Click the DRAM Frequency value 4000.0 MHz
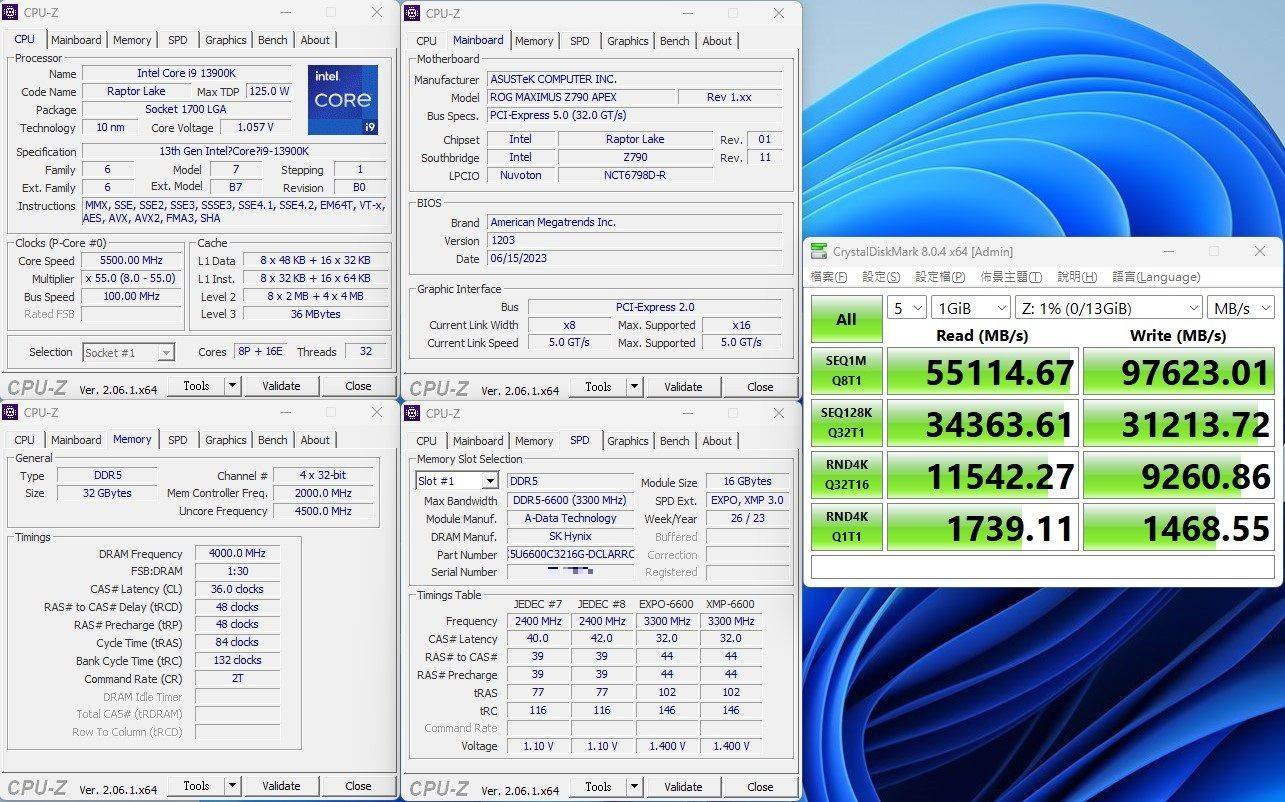 coord(237,553)
